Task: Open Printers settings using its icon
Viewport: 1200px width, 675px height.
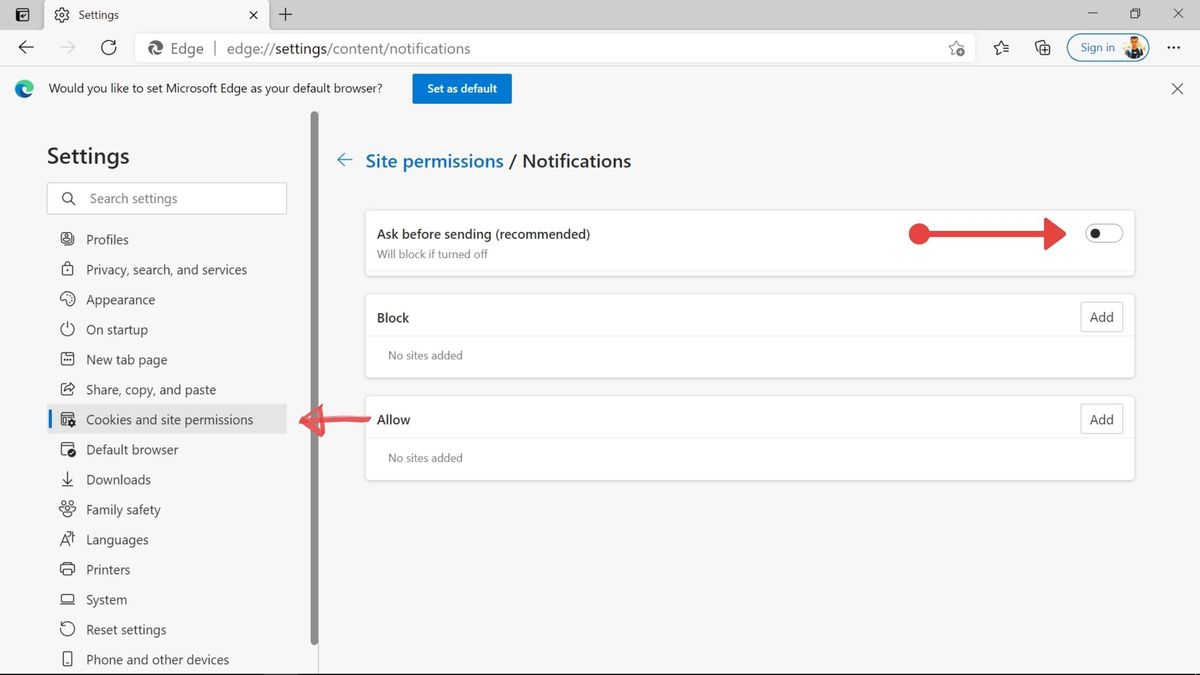Action: pyautogui.click(x=68, y=569)
